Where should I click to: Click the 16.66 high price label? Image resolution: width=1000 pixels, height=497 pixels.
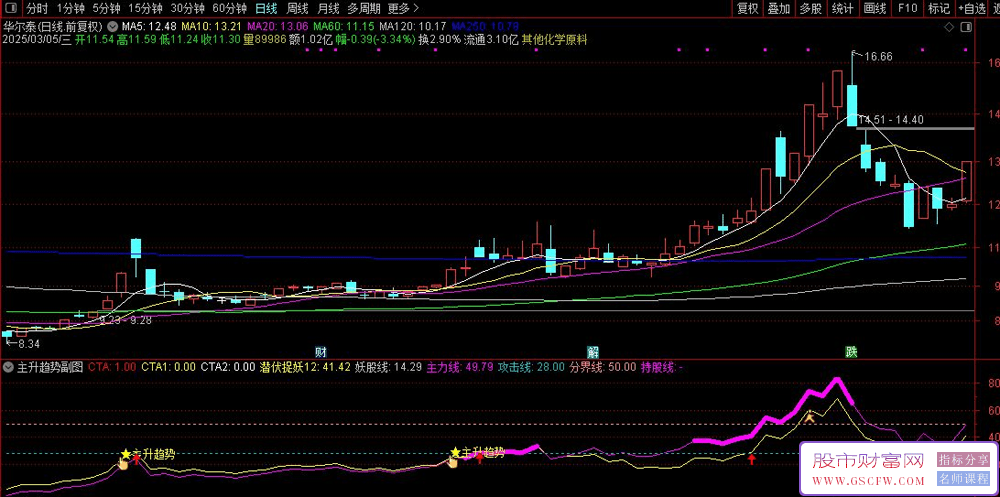878,57
